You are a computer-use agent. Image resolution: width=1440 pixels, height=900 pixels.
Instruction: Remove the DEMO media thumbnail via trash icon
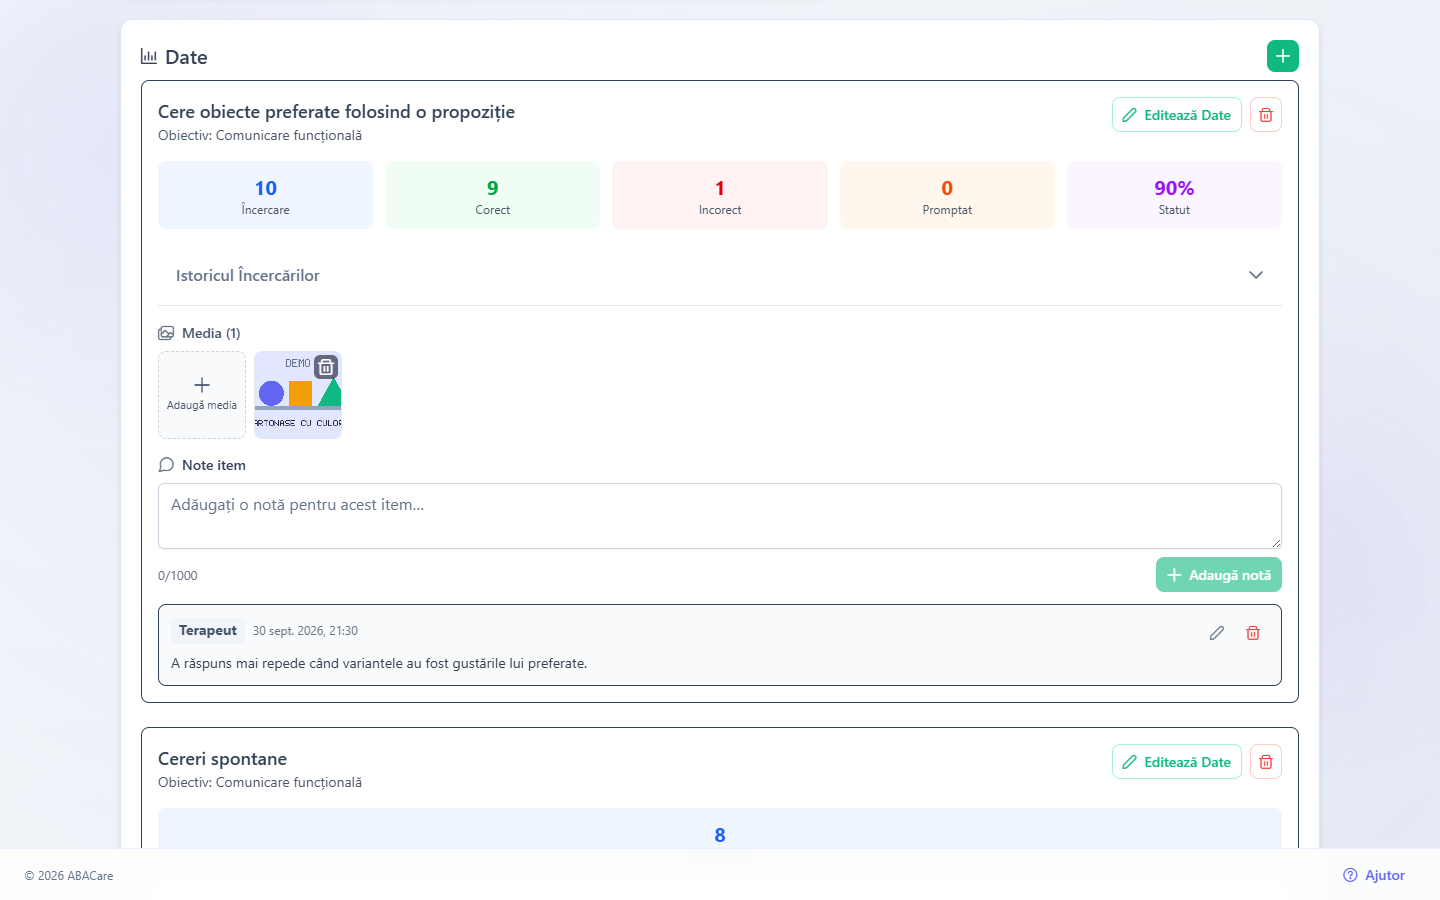tap(326, 367)
